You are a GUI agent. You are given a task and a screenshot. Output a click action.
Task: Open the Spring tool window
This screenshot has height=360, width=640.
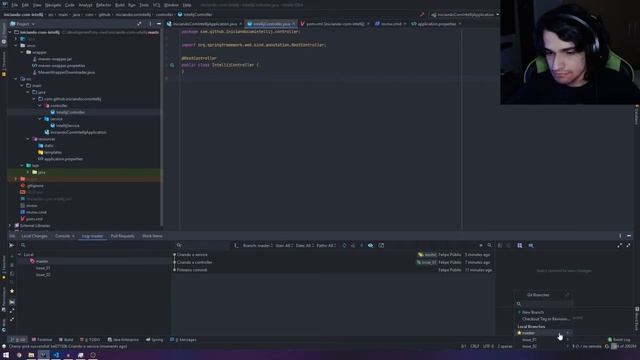[x=155, y=340]
